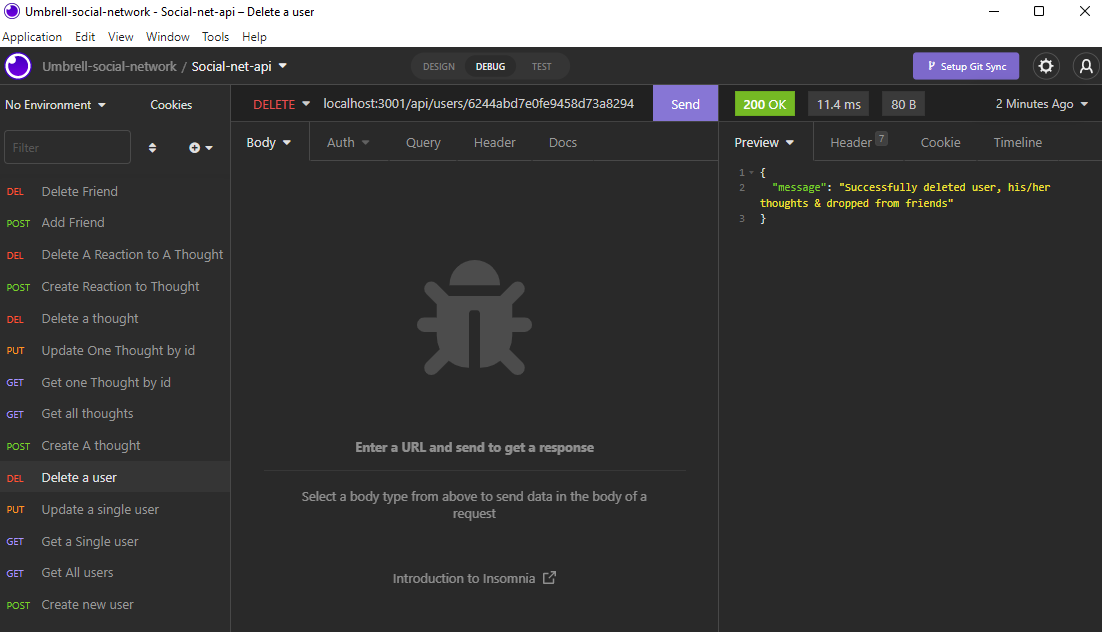Open the DELETE method dropdown
1102x632 pixels.
tap(281, 103)
